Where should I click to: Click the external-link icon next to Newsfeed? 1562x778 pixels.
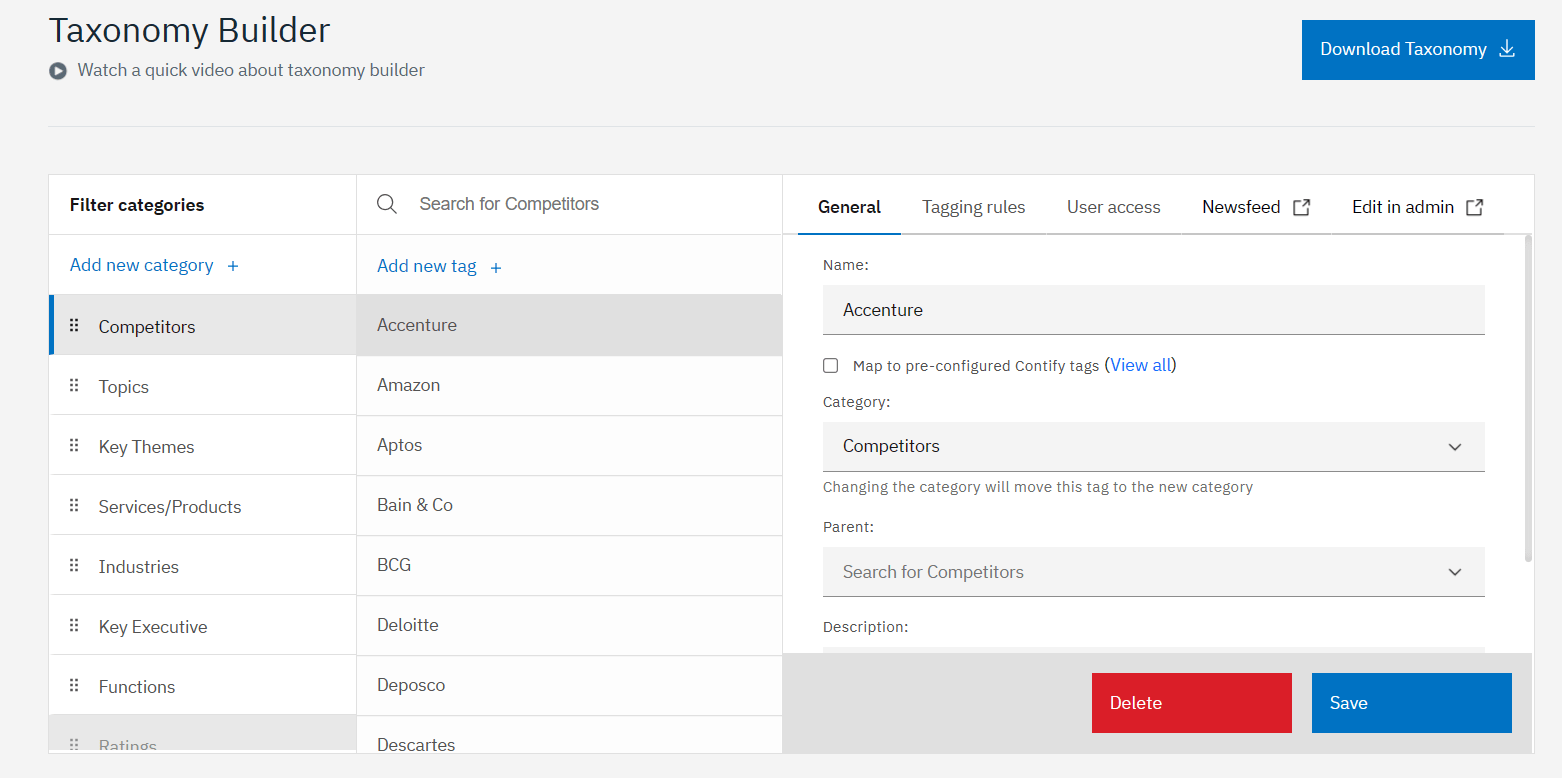click(1301, 207)
